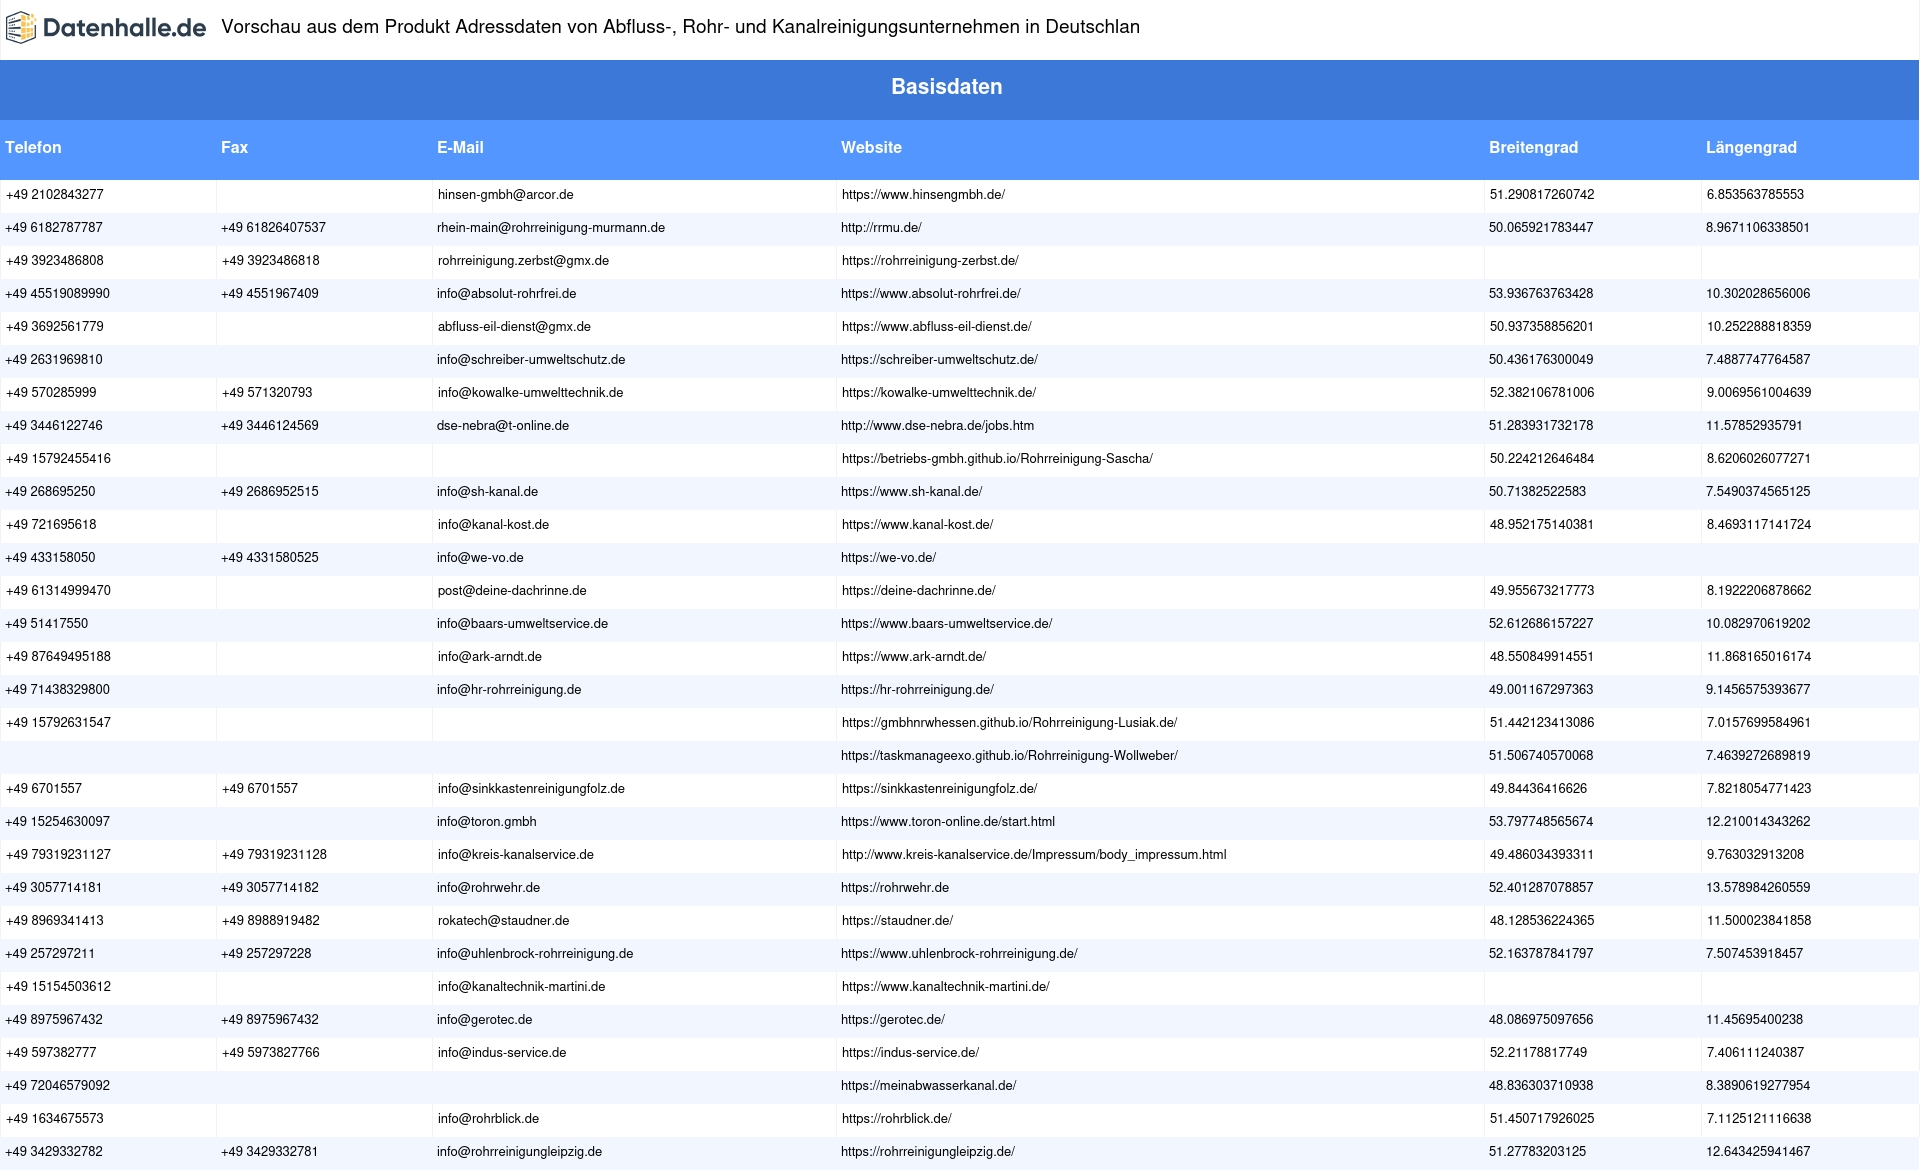Click website https://www.kanaltechnik-martini.de/

coord(945,987)
